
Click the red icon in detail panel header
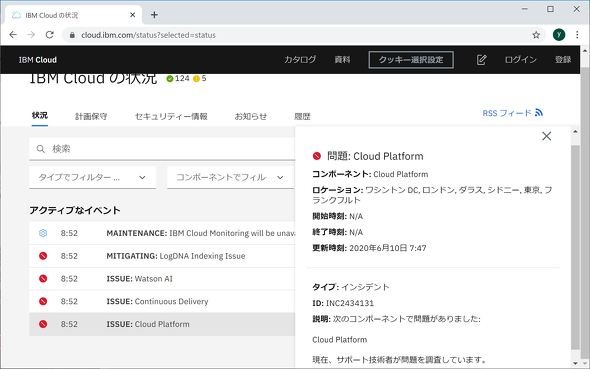(317, 156)
